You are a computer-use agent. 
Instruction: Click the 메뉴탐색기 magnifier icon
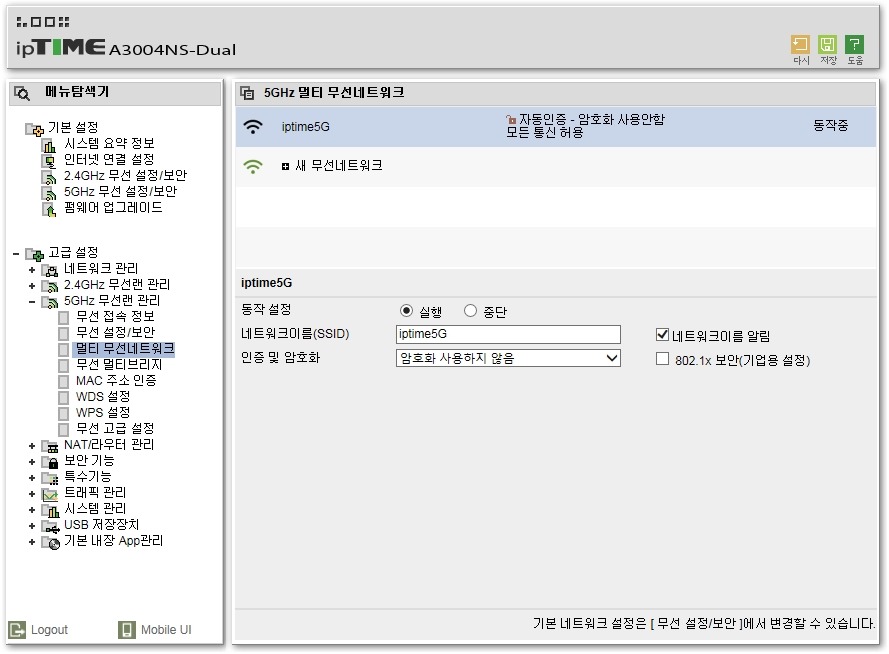(x=22, y=93)
